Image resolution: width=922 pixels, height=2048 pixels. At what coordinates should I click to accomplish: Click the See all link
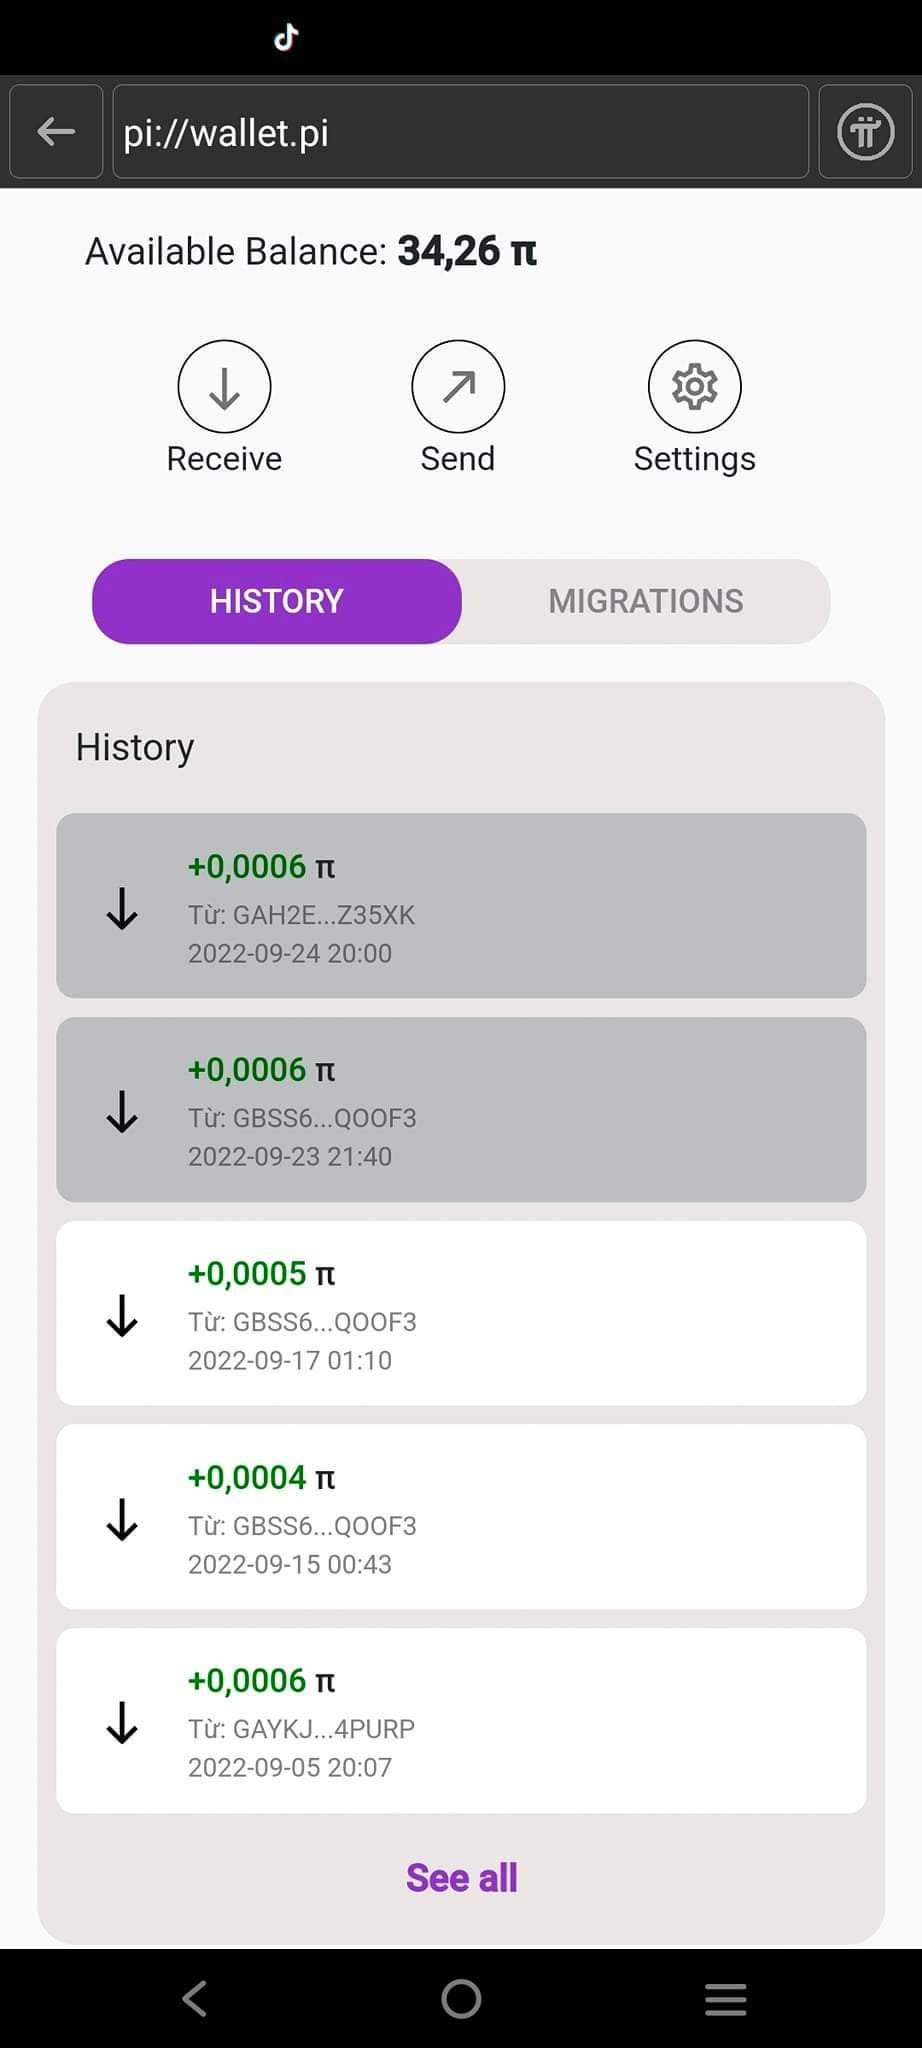[461, 1878]
